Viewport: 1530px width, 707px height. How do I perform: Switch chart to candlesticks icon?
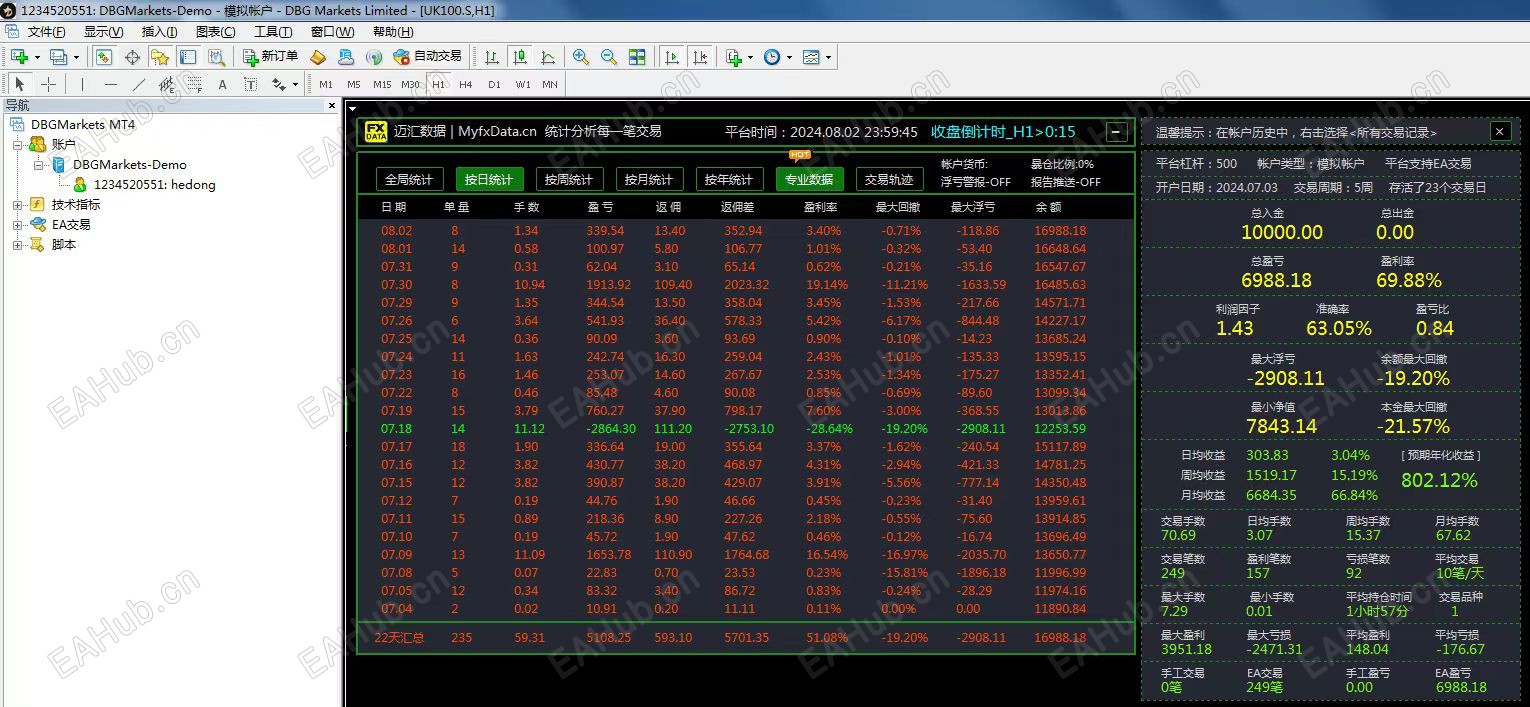tap(520, 57)
